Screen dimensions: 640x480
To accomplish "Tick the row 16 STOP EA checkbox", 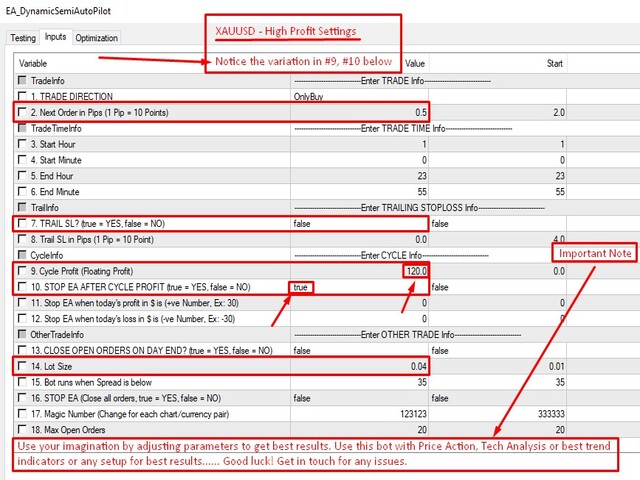I will (x=22, y=398).
